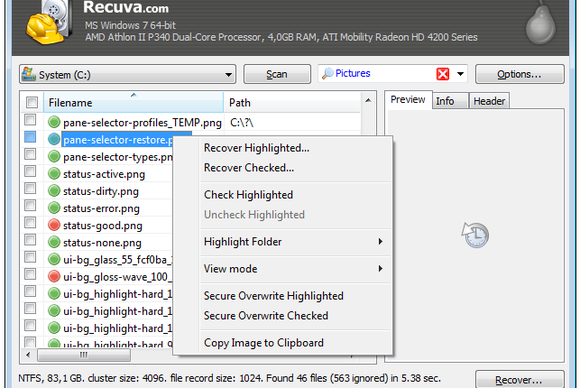Check the box for status-dirty.png
The width and height of the screenshot is (580, 388).
(x=30, y=189)
